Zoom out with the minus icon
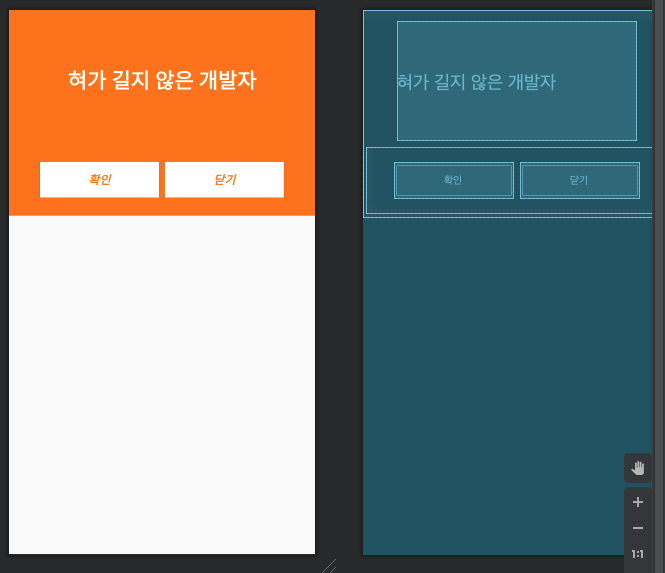The image size is (665, 573). tap(637, 528)
